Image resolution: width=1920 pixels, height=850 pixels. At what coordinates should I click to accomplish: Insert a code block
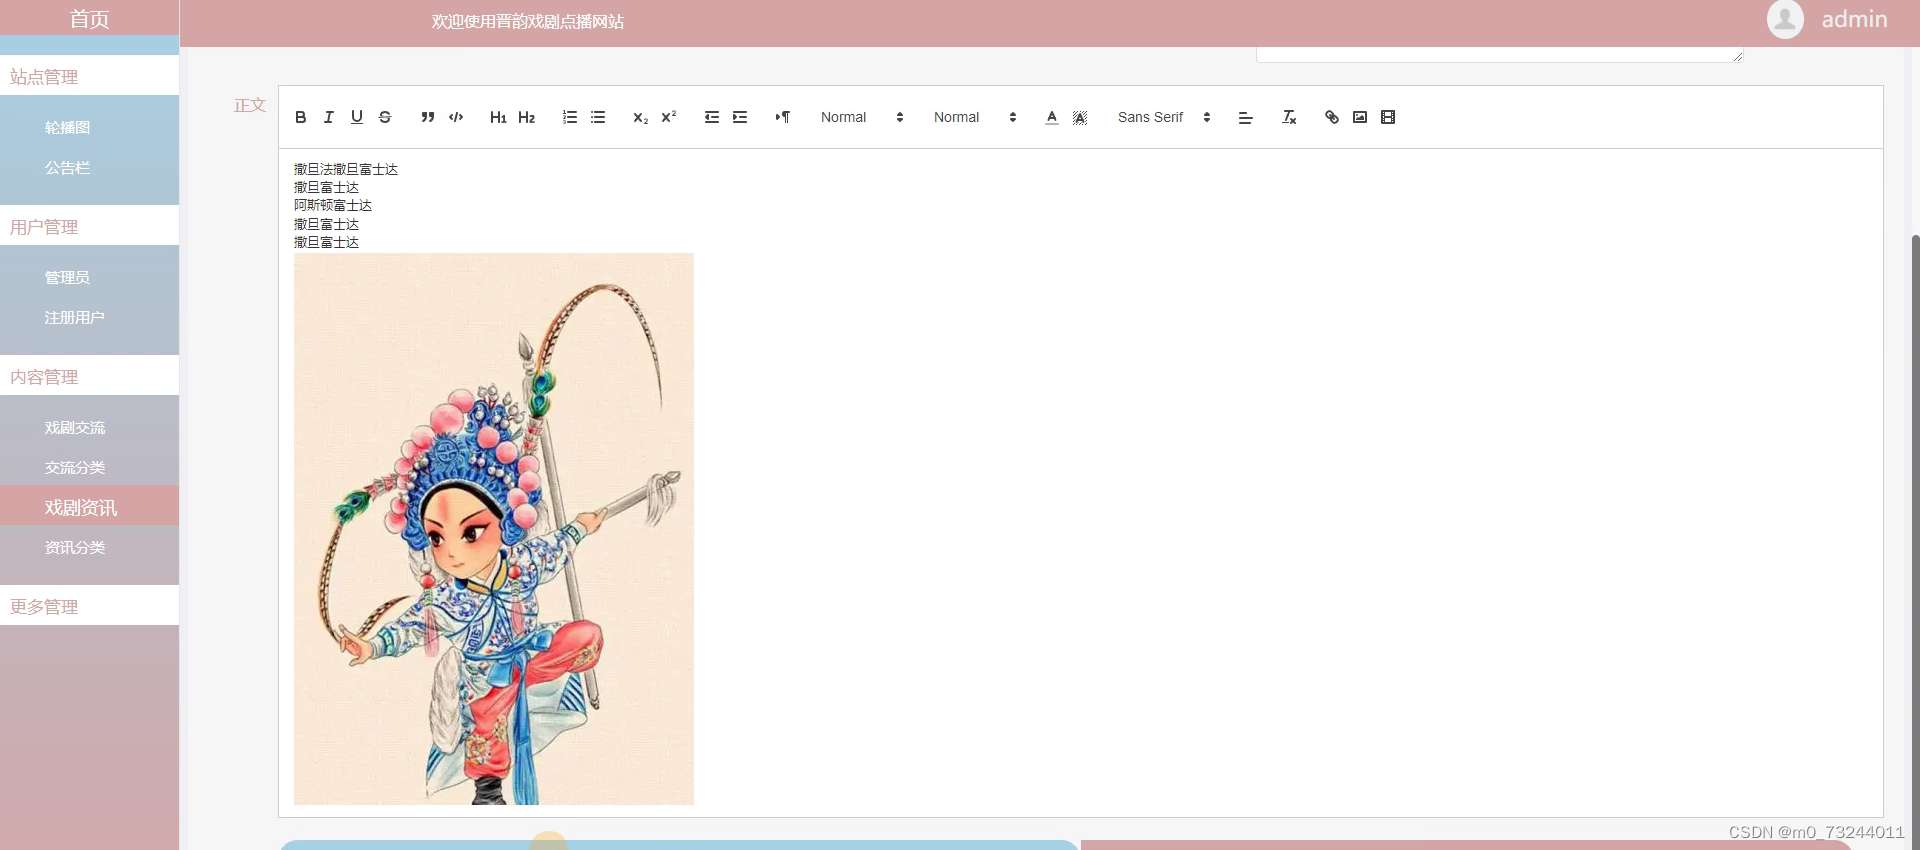tap(456, 117)
